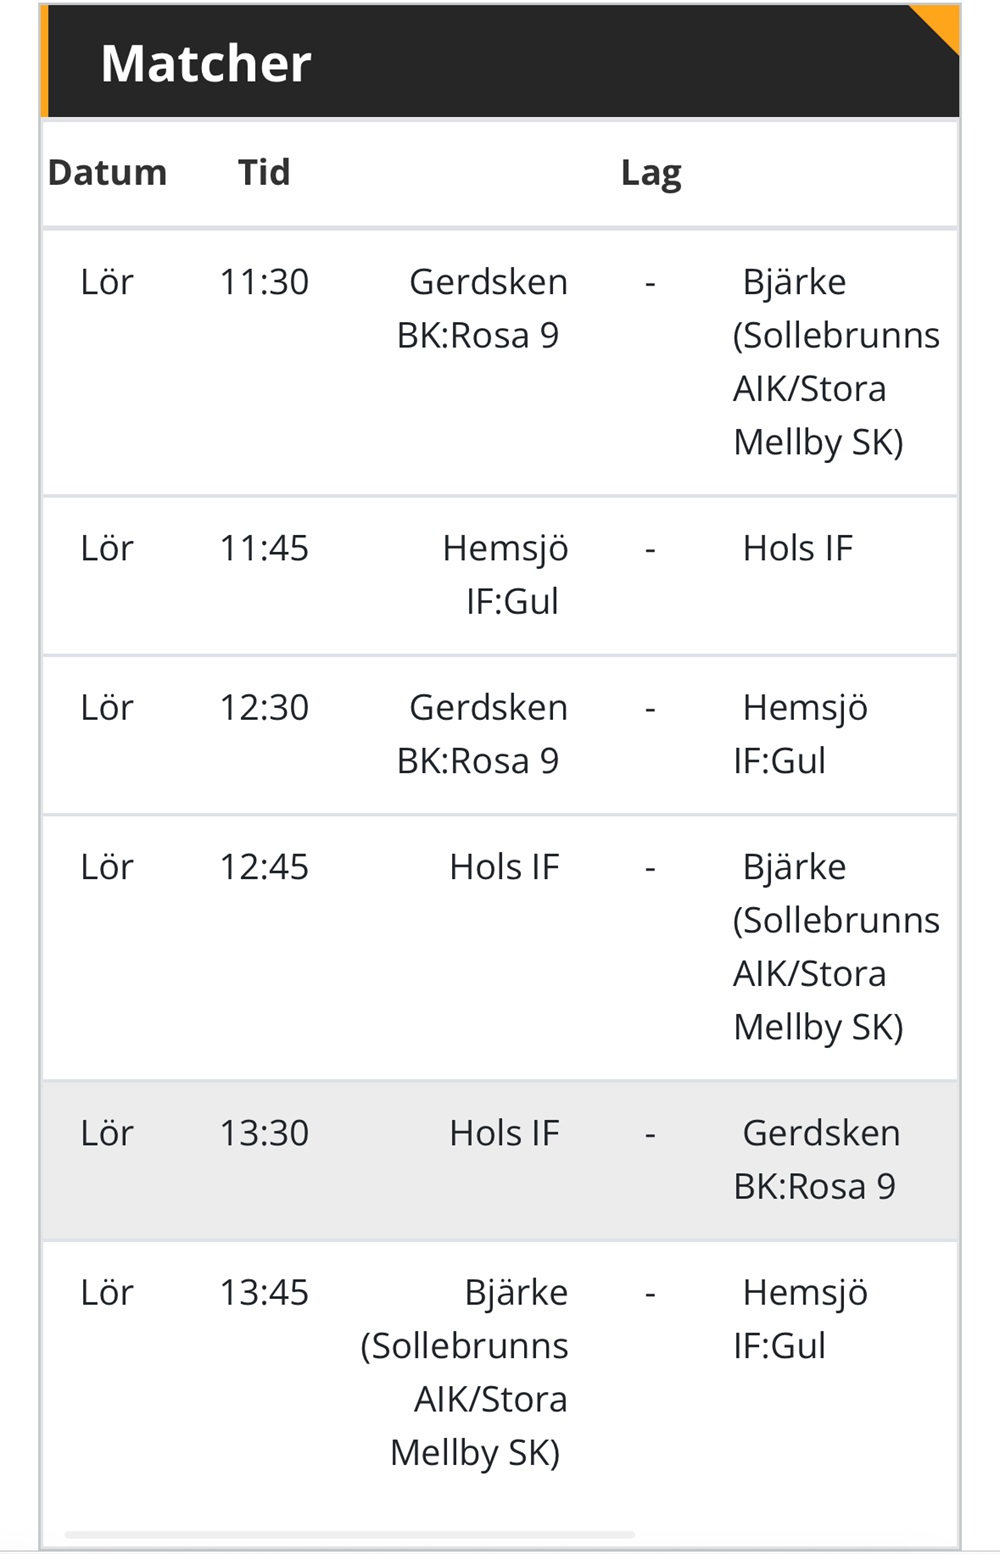Click the Matcher header title
1000x1554 pixels.
(206, 63)
